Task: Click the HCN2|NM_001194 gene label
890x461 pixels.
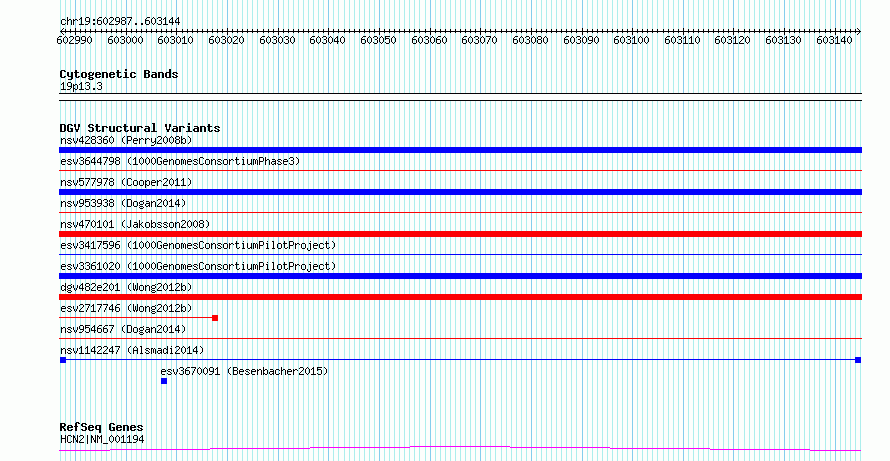Action: 102,439
